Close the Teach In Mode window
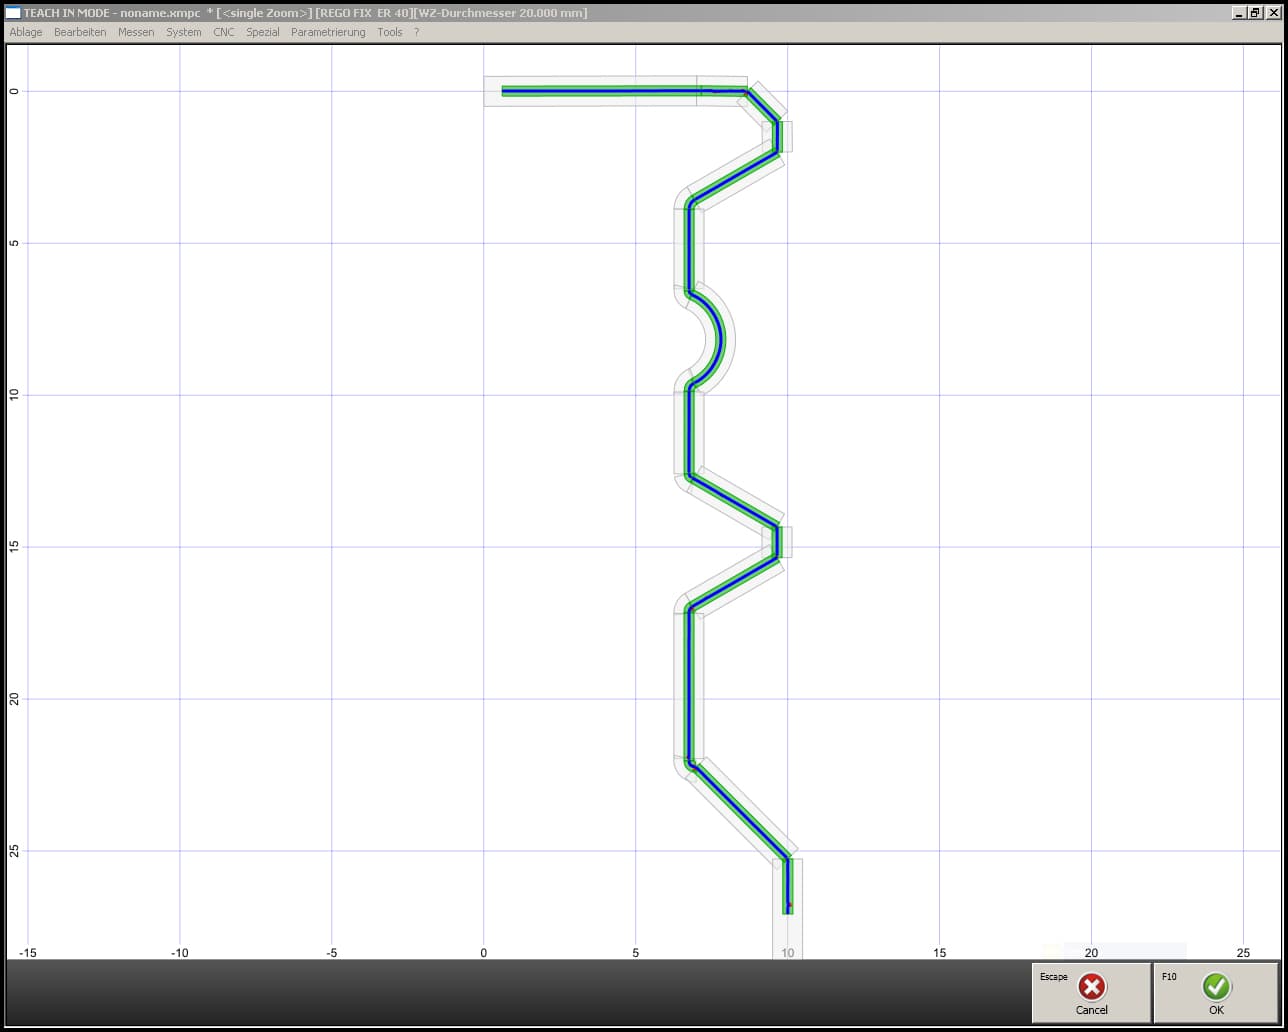 tap(1273, 13)
